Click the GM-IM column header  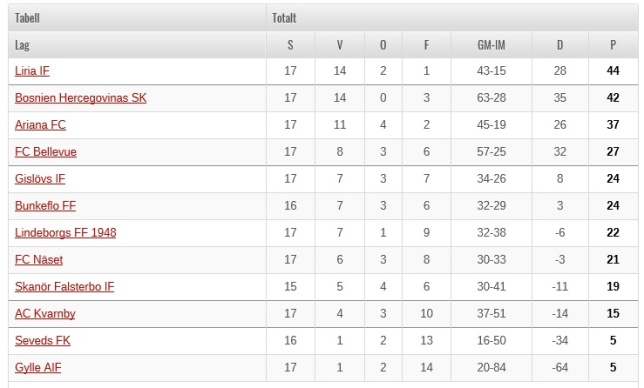[491, 45]
